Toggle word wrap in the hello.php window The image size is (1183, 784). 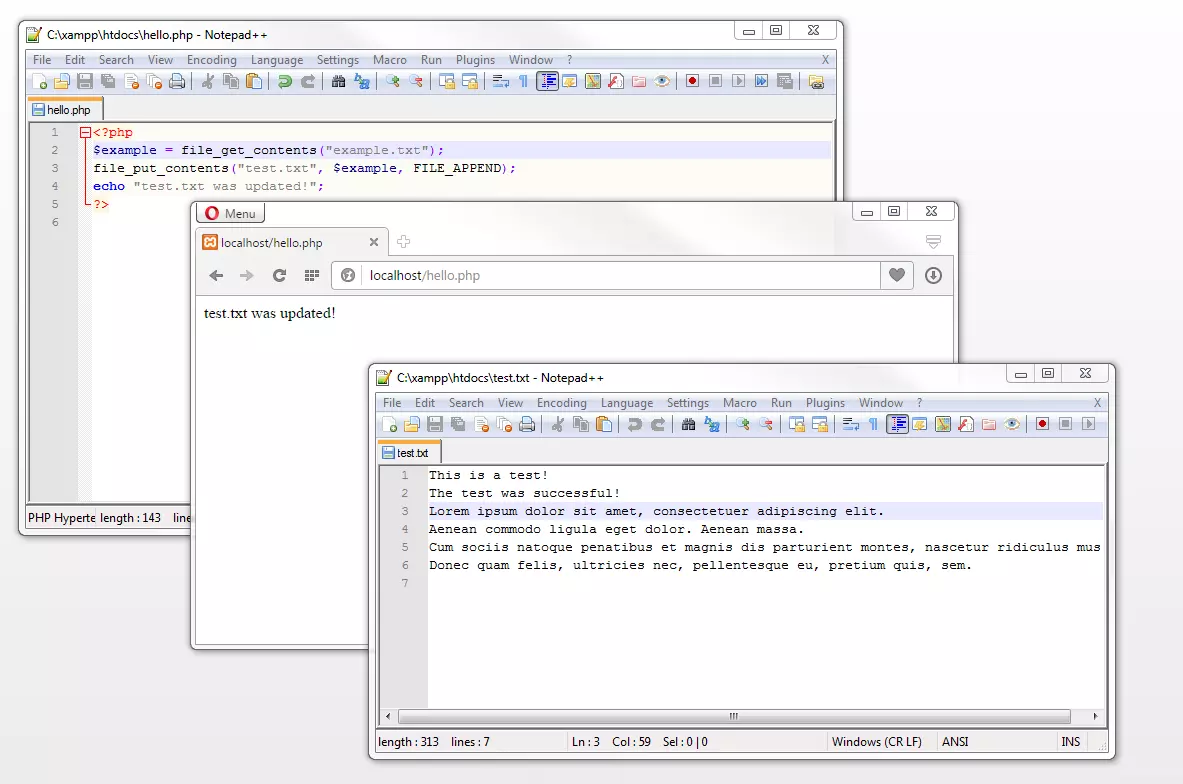point(500,81)
